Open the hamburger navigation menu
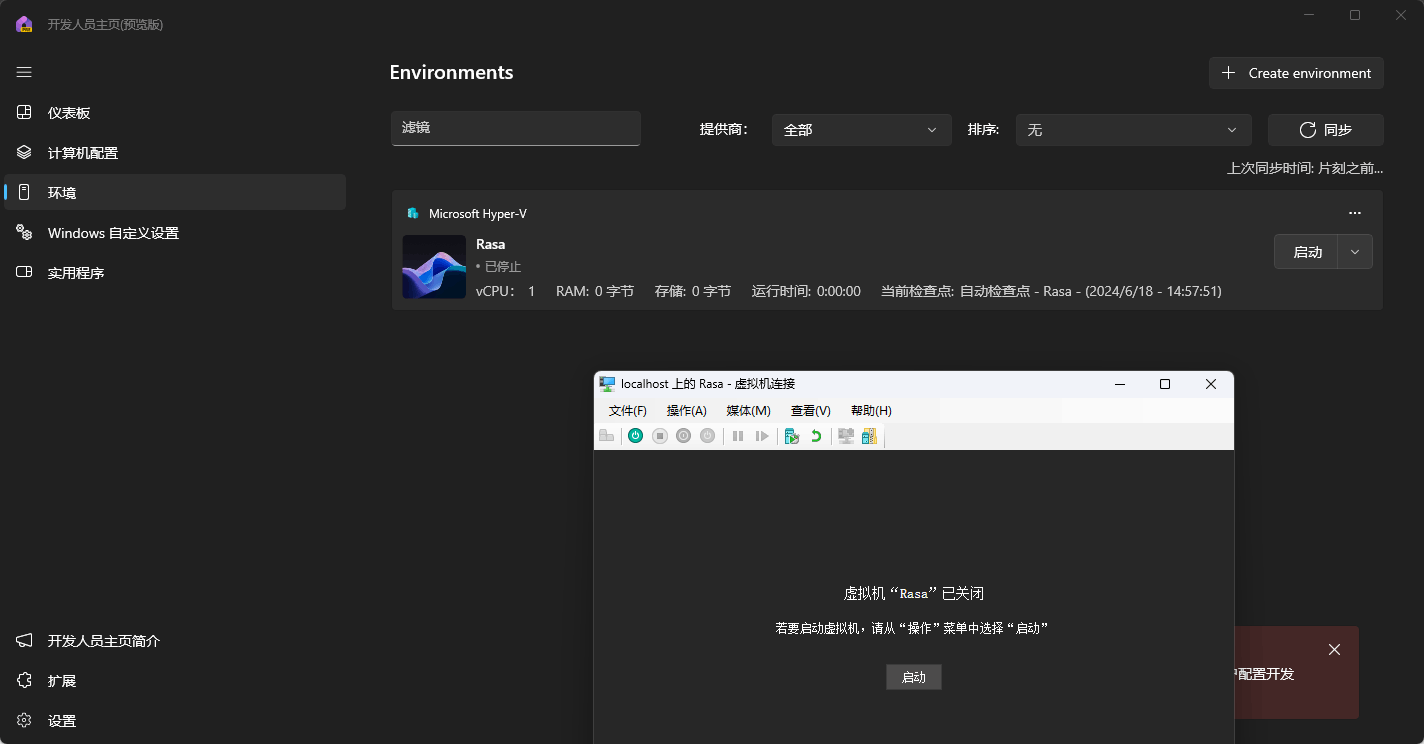 coord(24,72)
